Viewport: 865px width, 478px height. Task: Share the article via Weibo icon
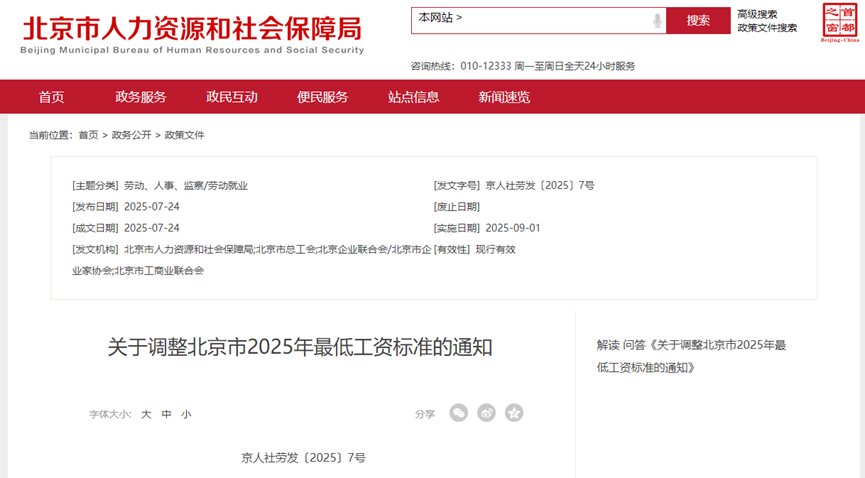[486, 413]
